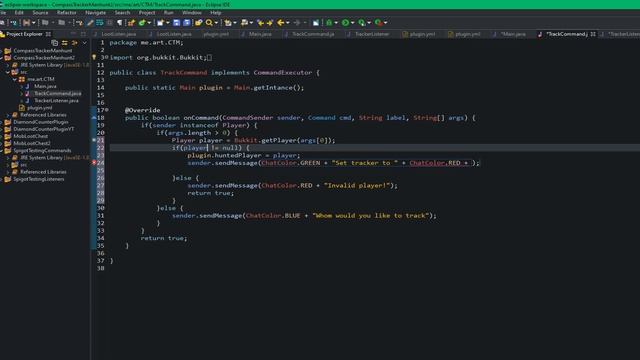Close the active *TrackCommand.java tab
The image size is (640, 360).
click(x=593, y=34)
